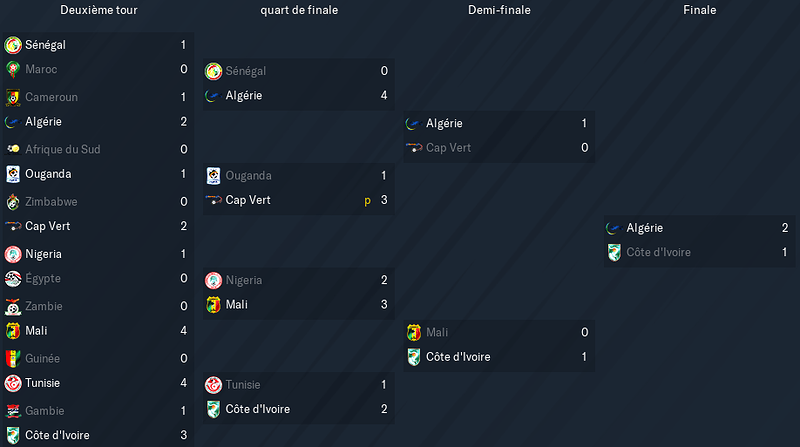Click the penalty 'p' marker by Cap Vert
The width and height of the screenshot is (800, 447).
pos(367,201)
